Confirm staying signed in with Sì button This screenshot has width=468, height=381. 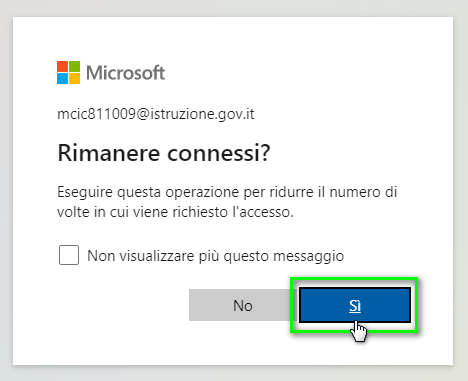click(355, 305)
